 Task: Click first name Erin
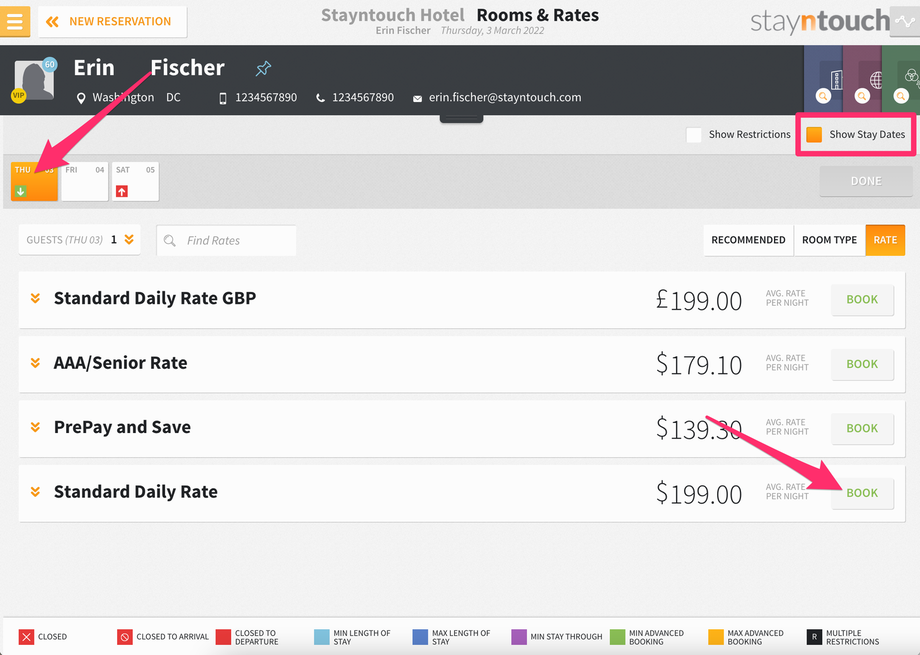(x=94, y=68)
